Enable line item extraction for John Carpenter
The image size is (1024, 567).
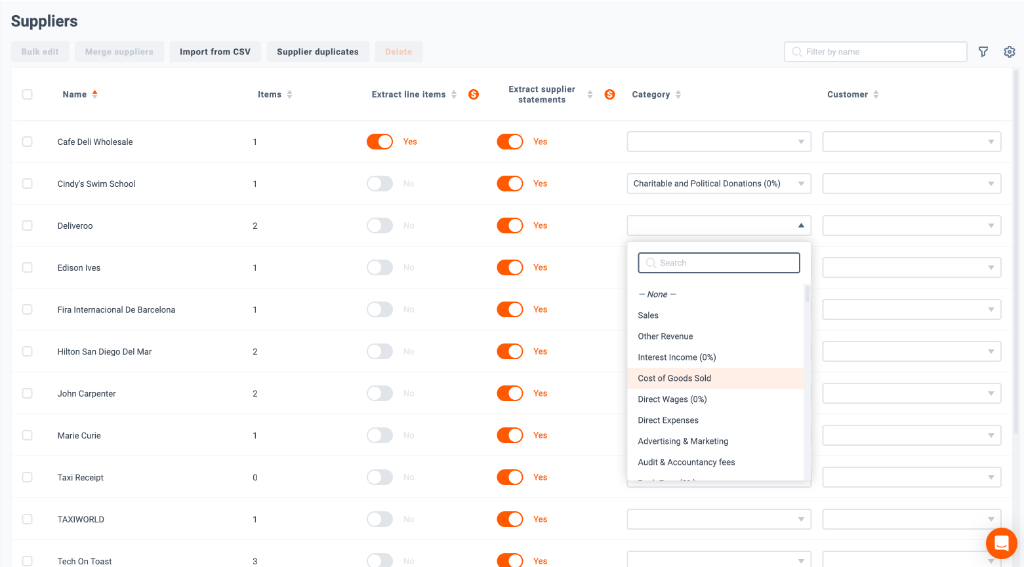(379, 393)
